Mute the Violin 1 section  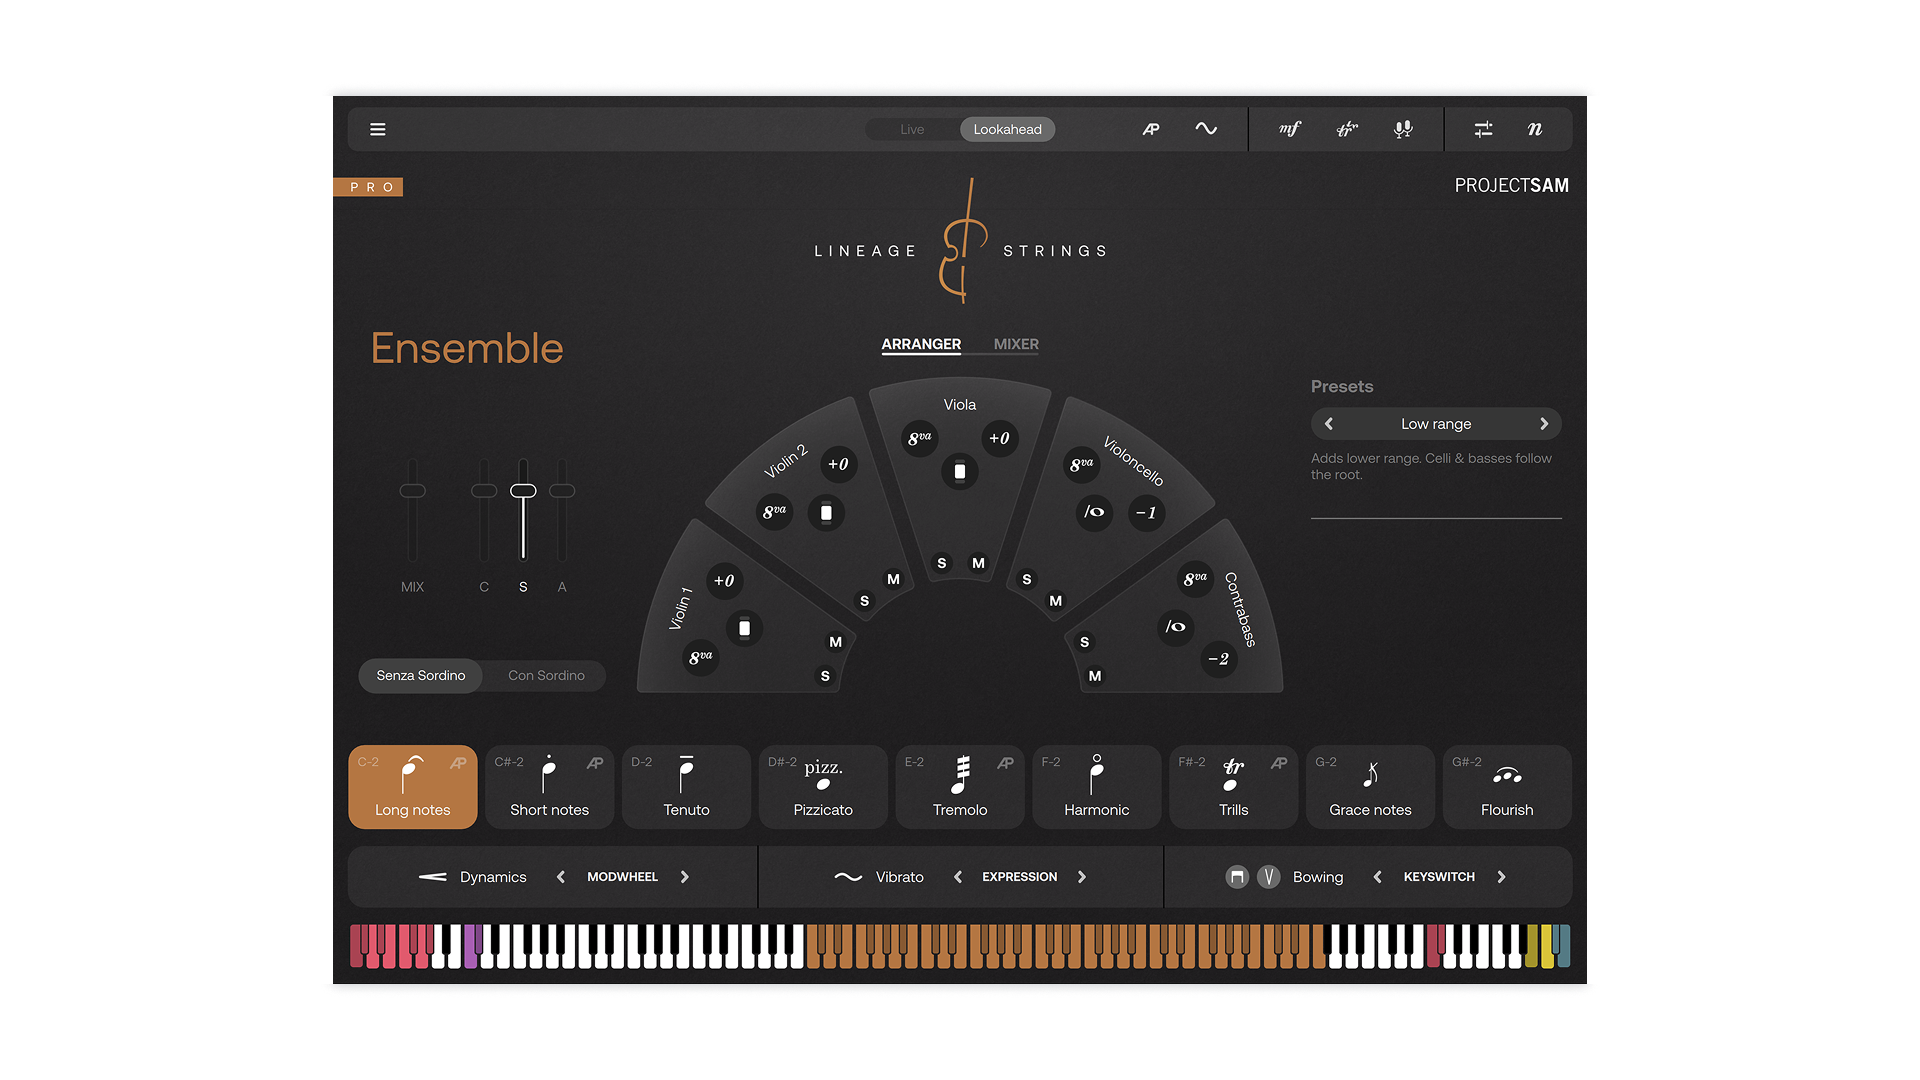836,642
